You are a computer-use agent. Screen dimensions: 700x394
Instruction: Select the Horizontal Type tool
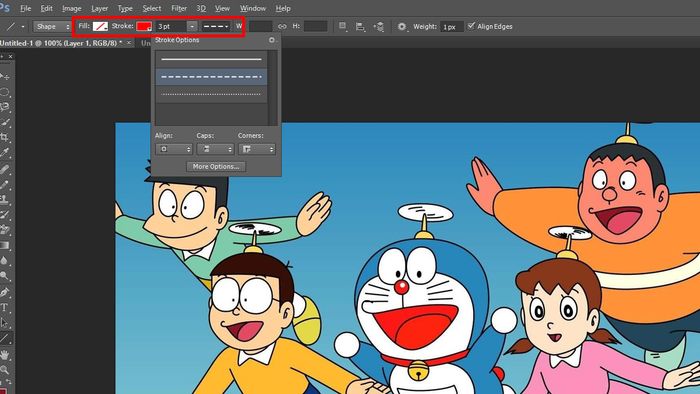tap(4, 307)
